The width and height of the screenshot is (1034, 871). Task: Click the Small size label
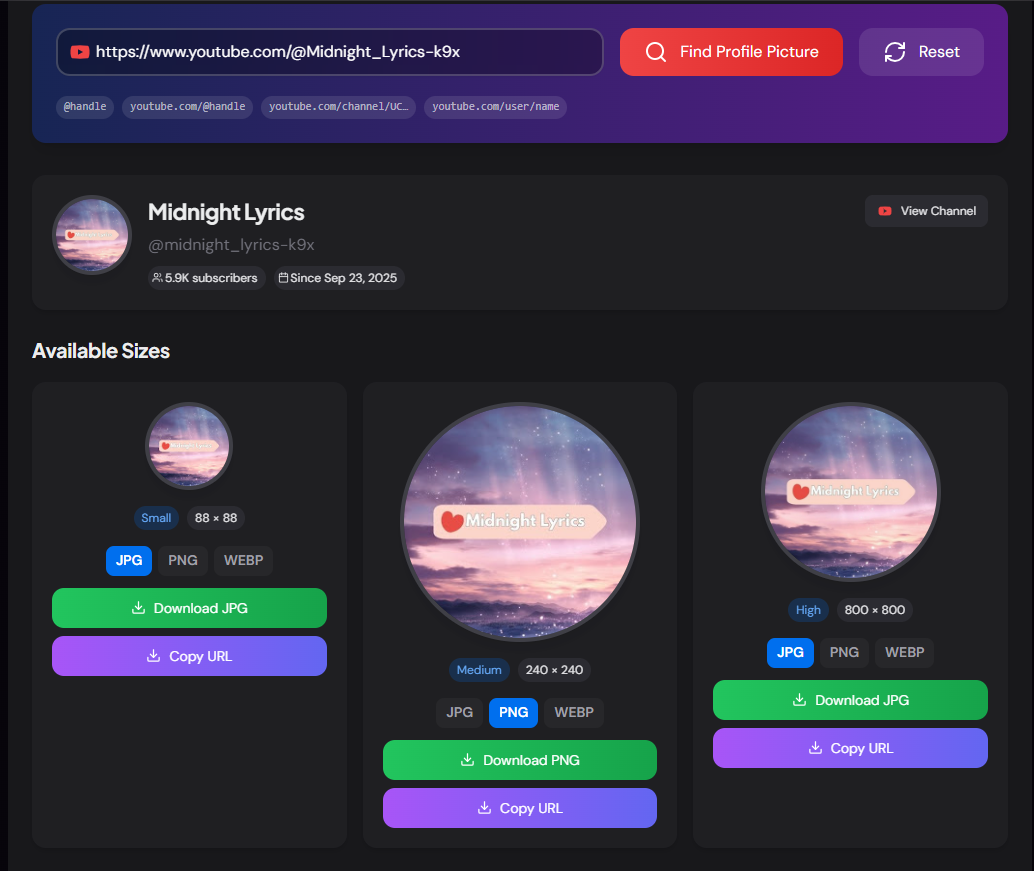click(x=156, y=518)
